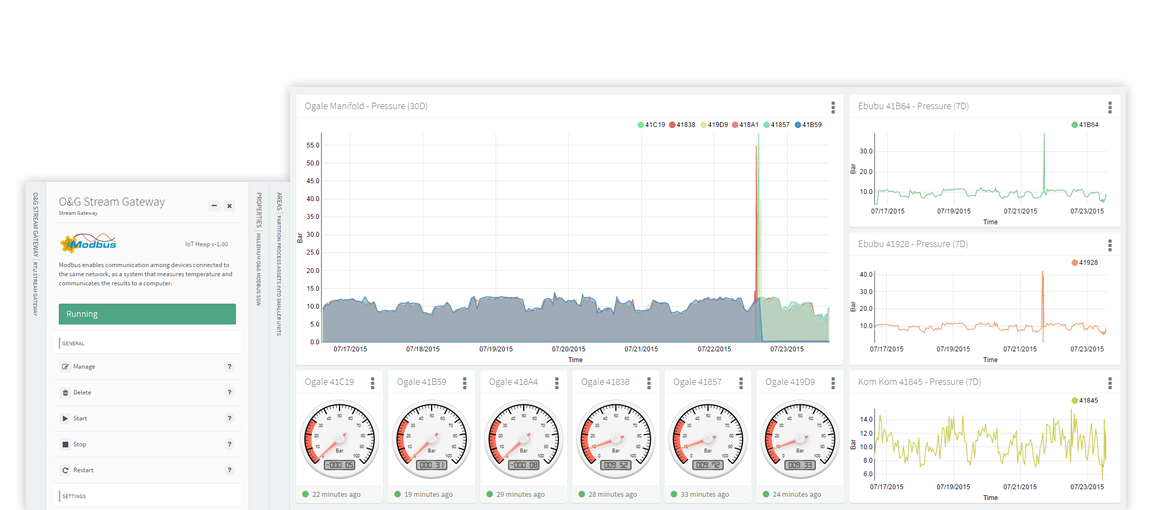The width and height of the screenshot is (1170, 510).
Task: Click the Restart circular arrow icon
Action: pos(66,470)
